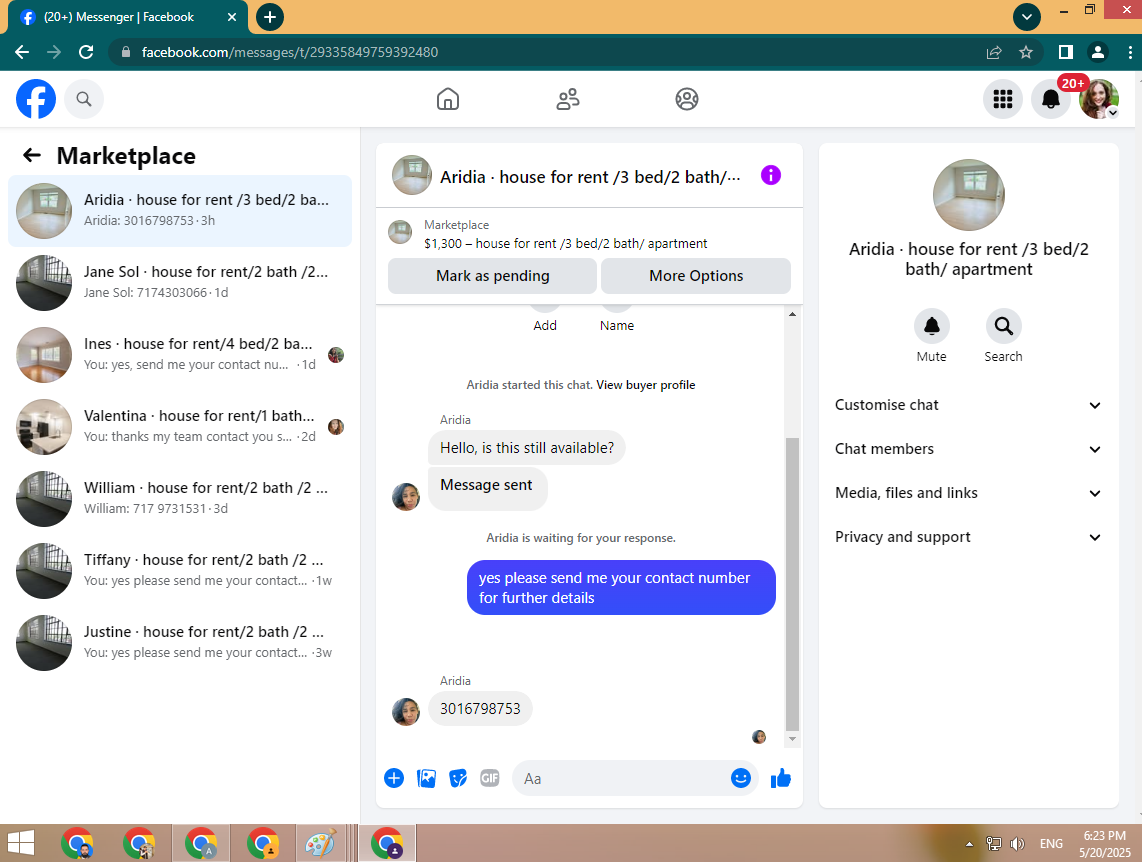The width and height of the screenshot is (1142, 862).
Task: Open Justine house for rent conversation
Action: 180,643
